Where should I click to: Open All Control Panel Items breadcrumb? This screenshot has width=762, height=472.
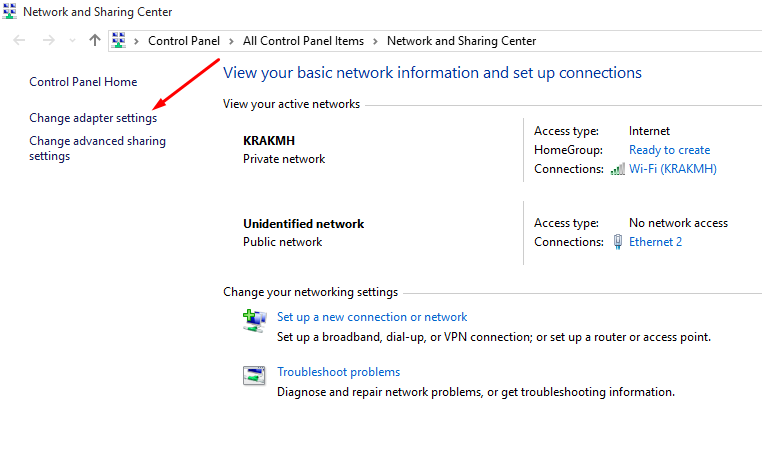(303, 41)
